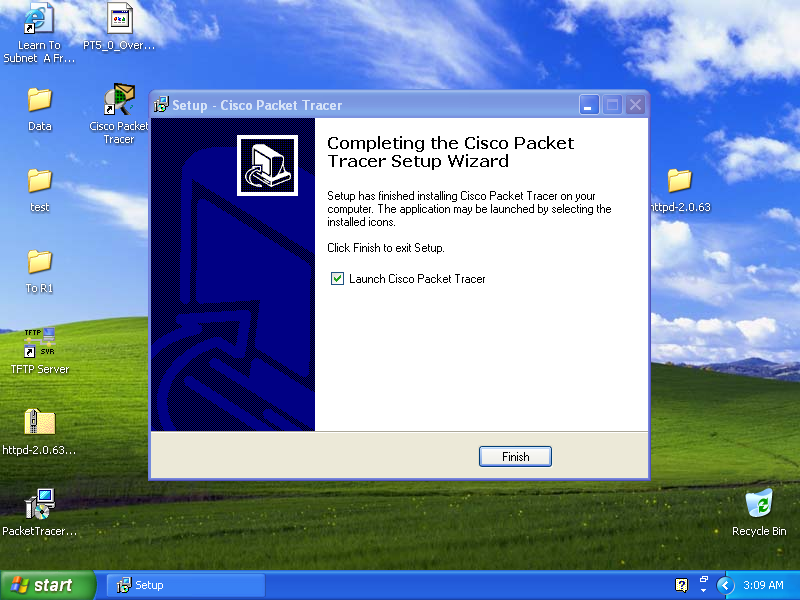
Task: Select the PacketTracer installer icon on desktop
Action: [x=40, y=504]
